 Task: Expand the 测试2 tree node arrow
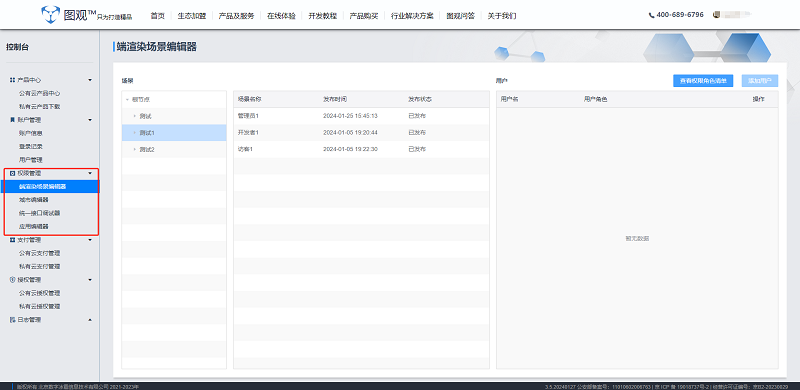[135, 150]
